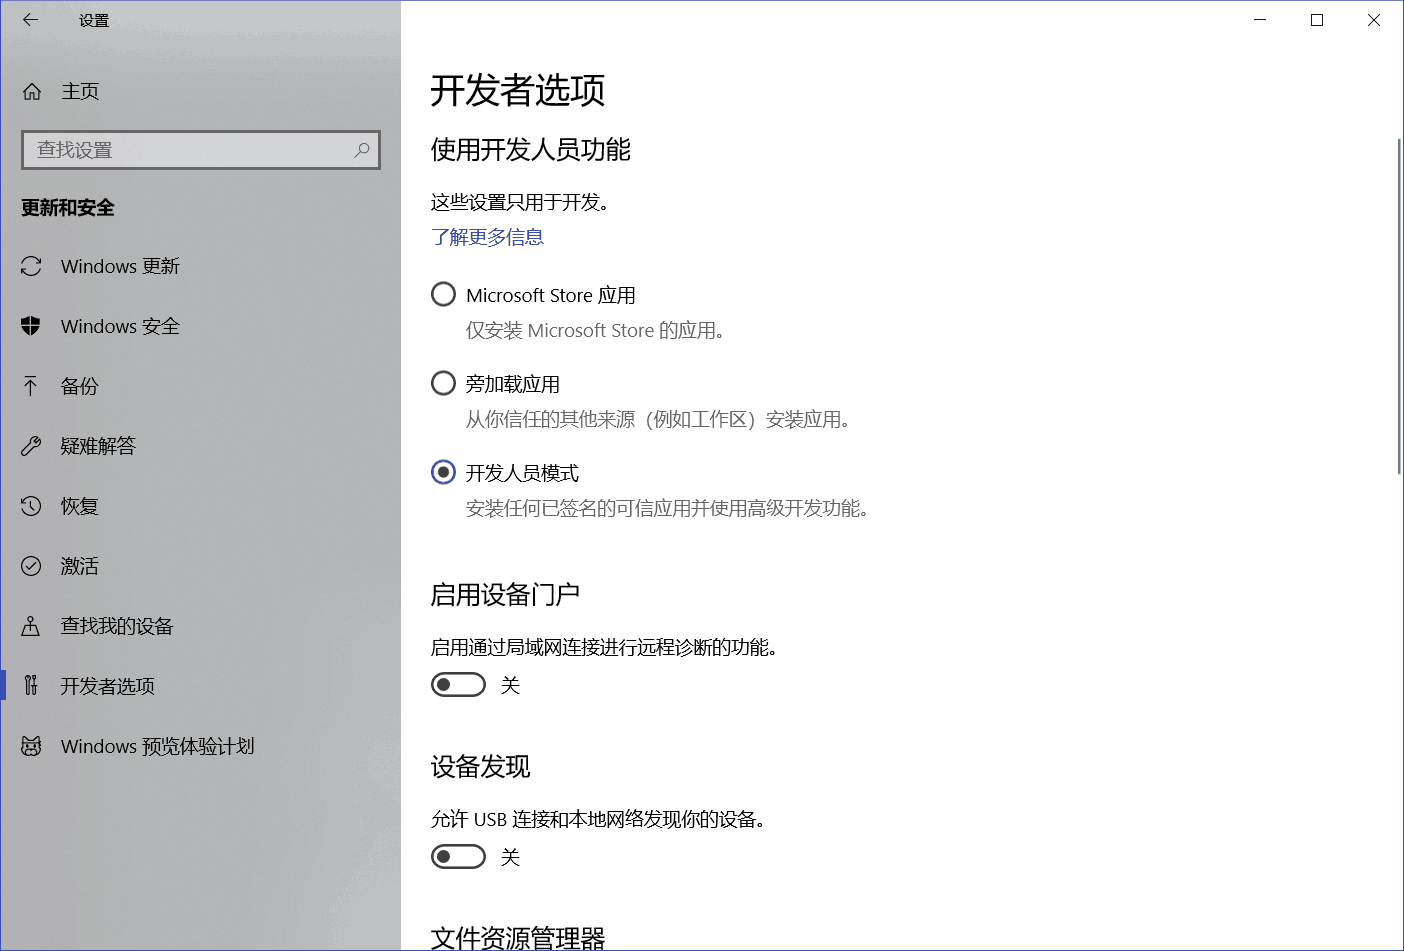1404x951 pixels.
Task: Go to 疑难解答 section
Action: coord(200,446)
